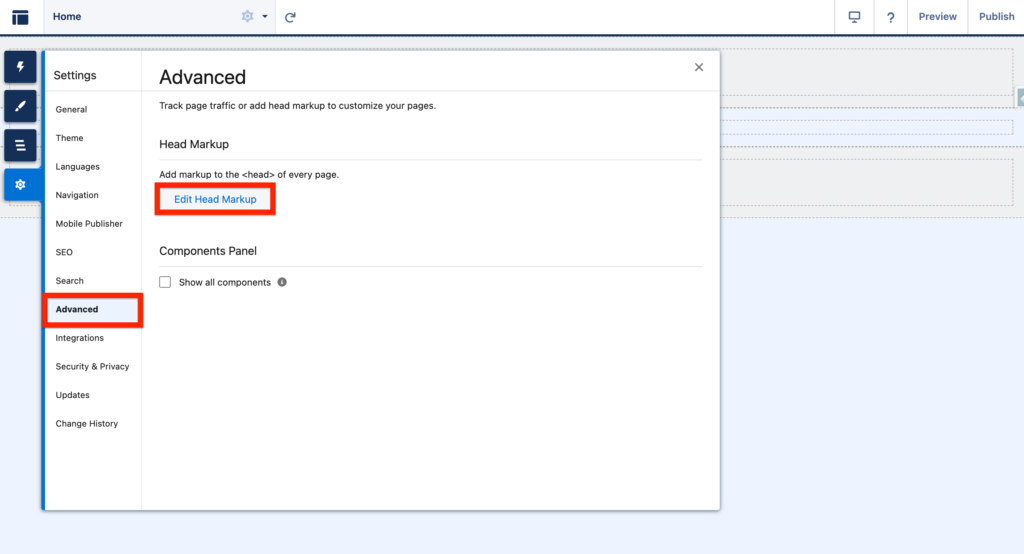Click the Preview button
The image size is (1024, 554).
pos(937,17)
